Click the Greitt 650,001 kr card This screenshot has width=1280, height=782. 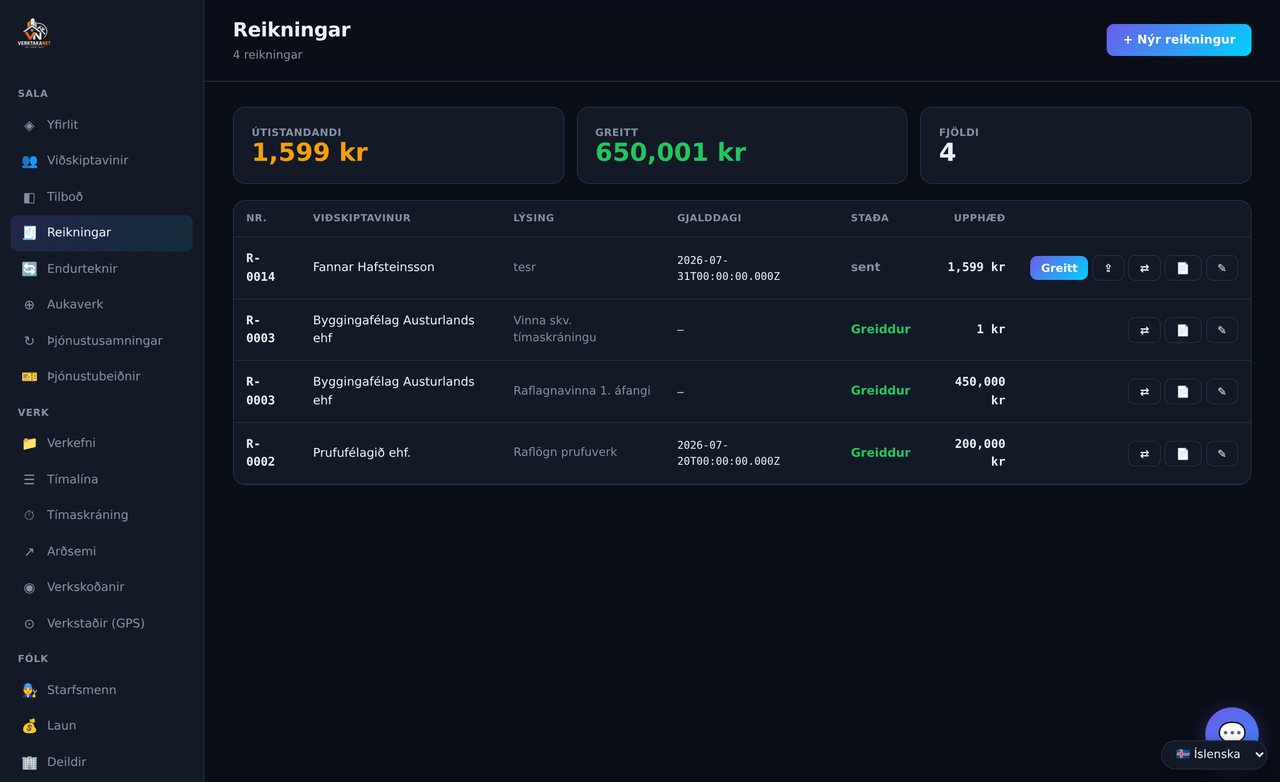coord(742,145)
